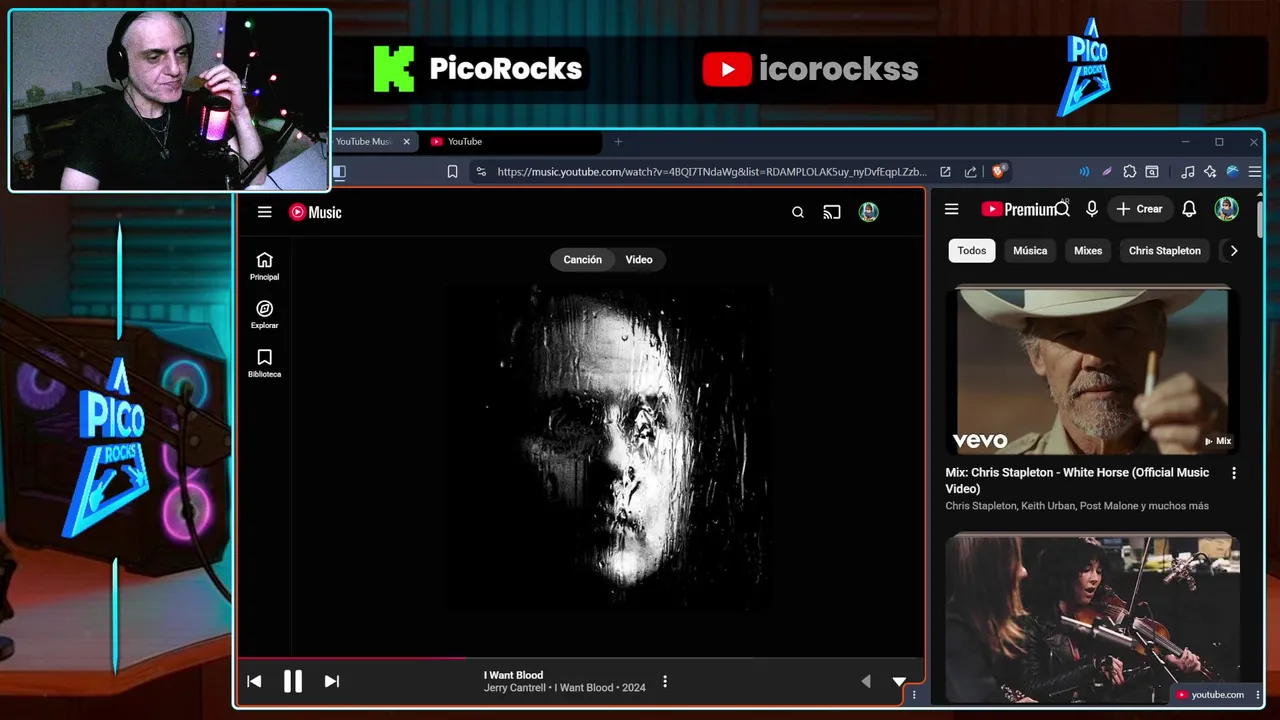Click the YouTube page scrollbar
The image size is (1280, 720).
pyautogui.click(x=1260, y=217)
